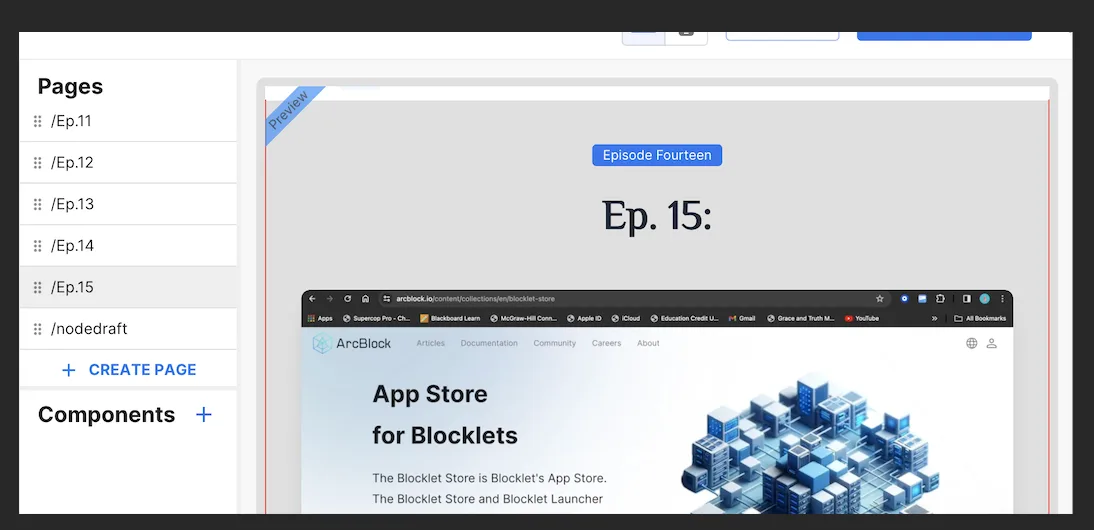Click the Apple ID bookmark
1094x530 pixels.
point(584,318)
